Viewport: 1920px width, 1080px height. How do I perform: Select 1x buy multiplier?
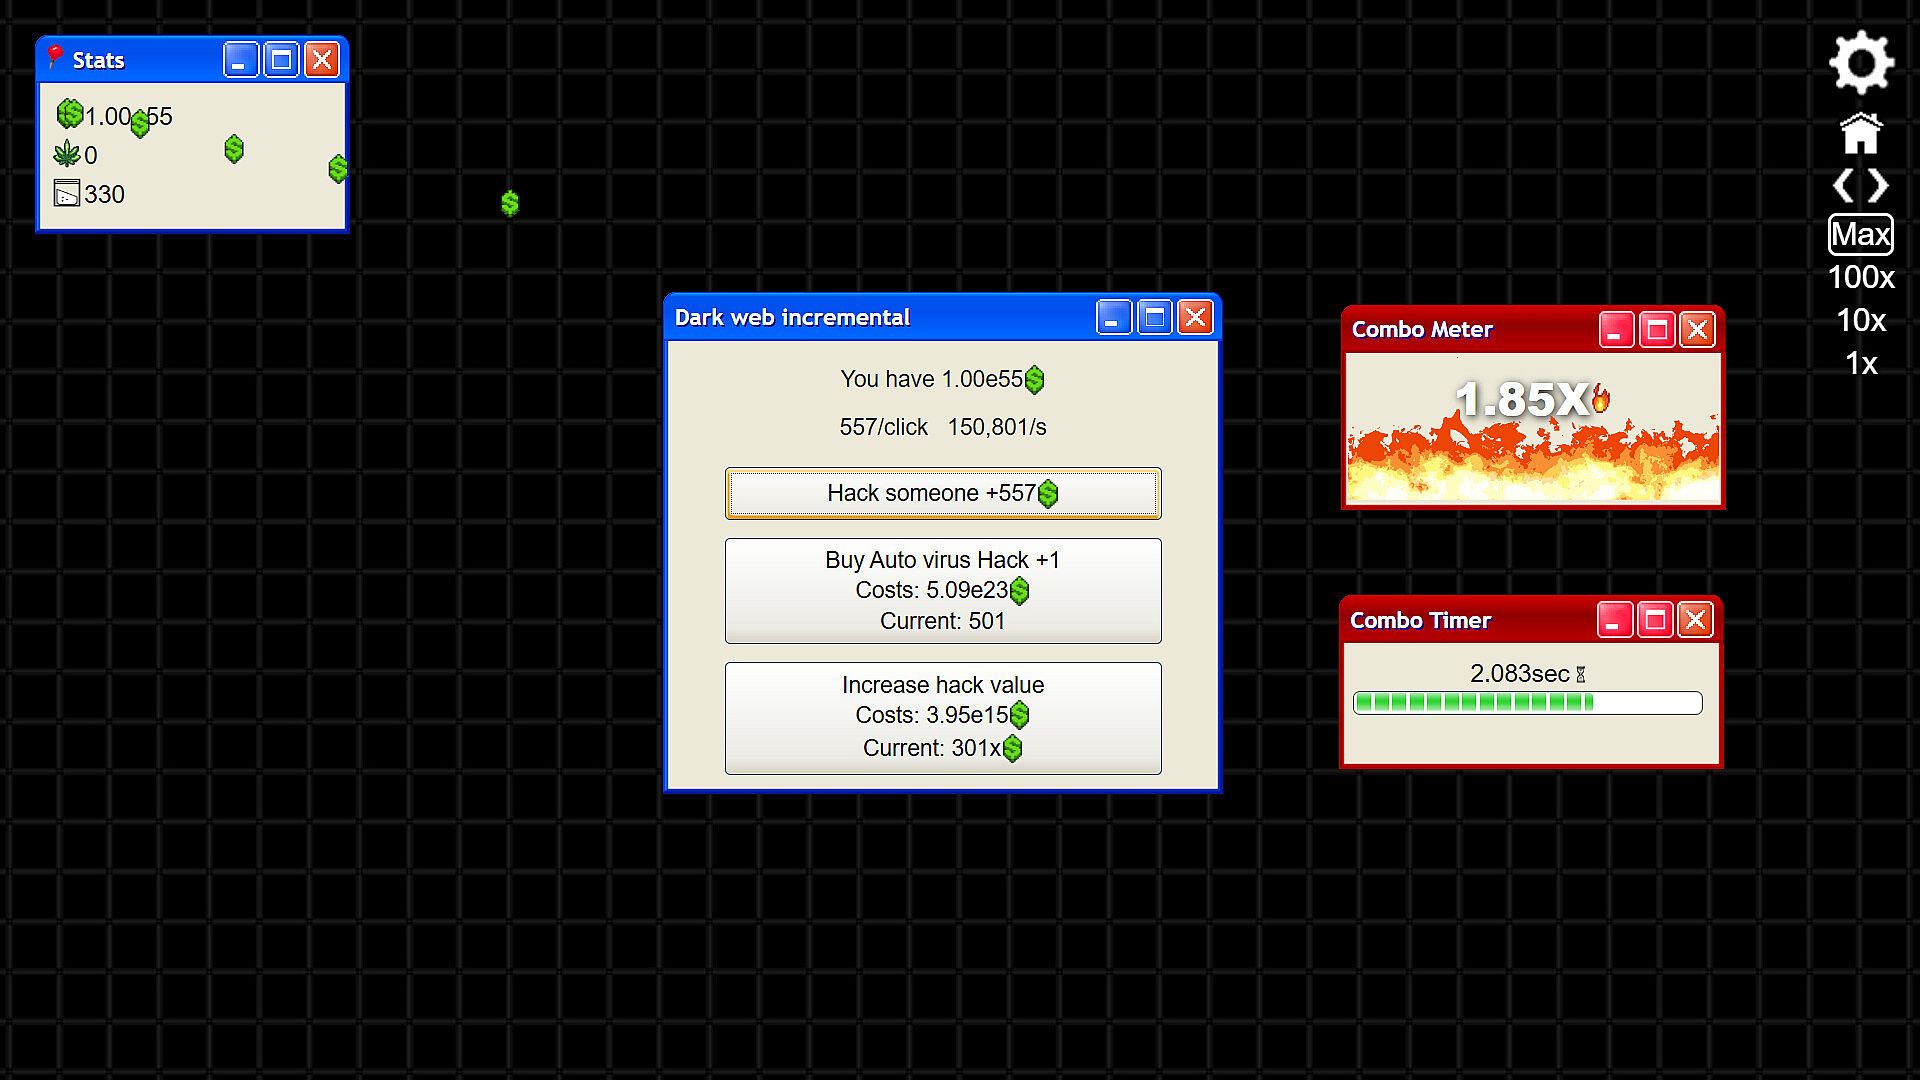click(1860, 364)
